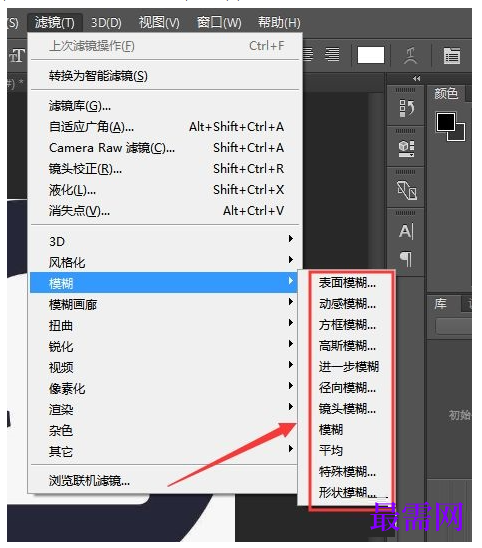Toggle the character and paragraph panels icon
The image size is (482, 548).
452,56
